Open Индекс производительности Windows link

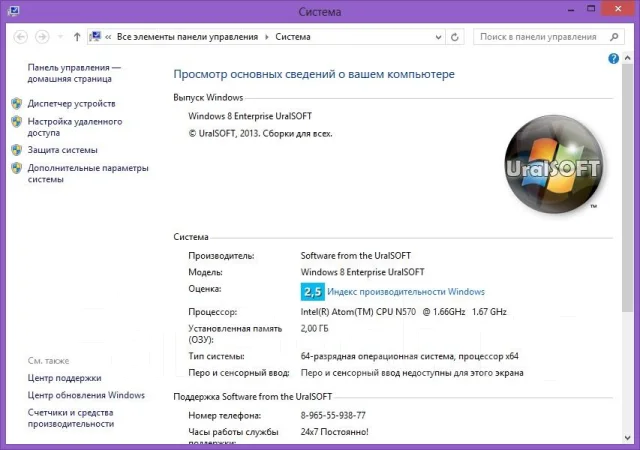406,292
